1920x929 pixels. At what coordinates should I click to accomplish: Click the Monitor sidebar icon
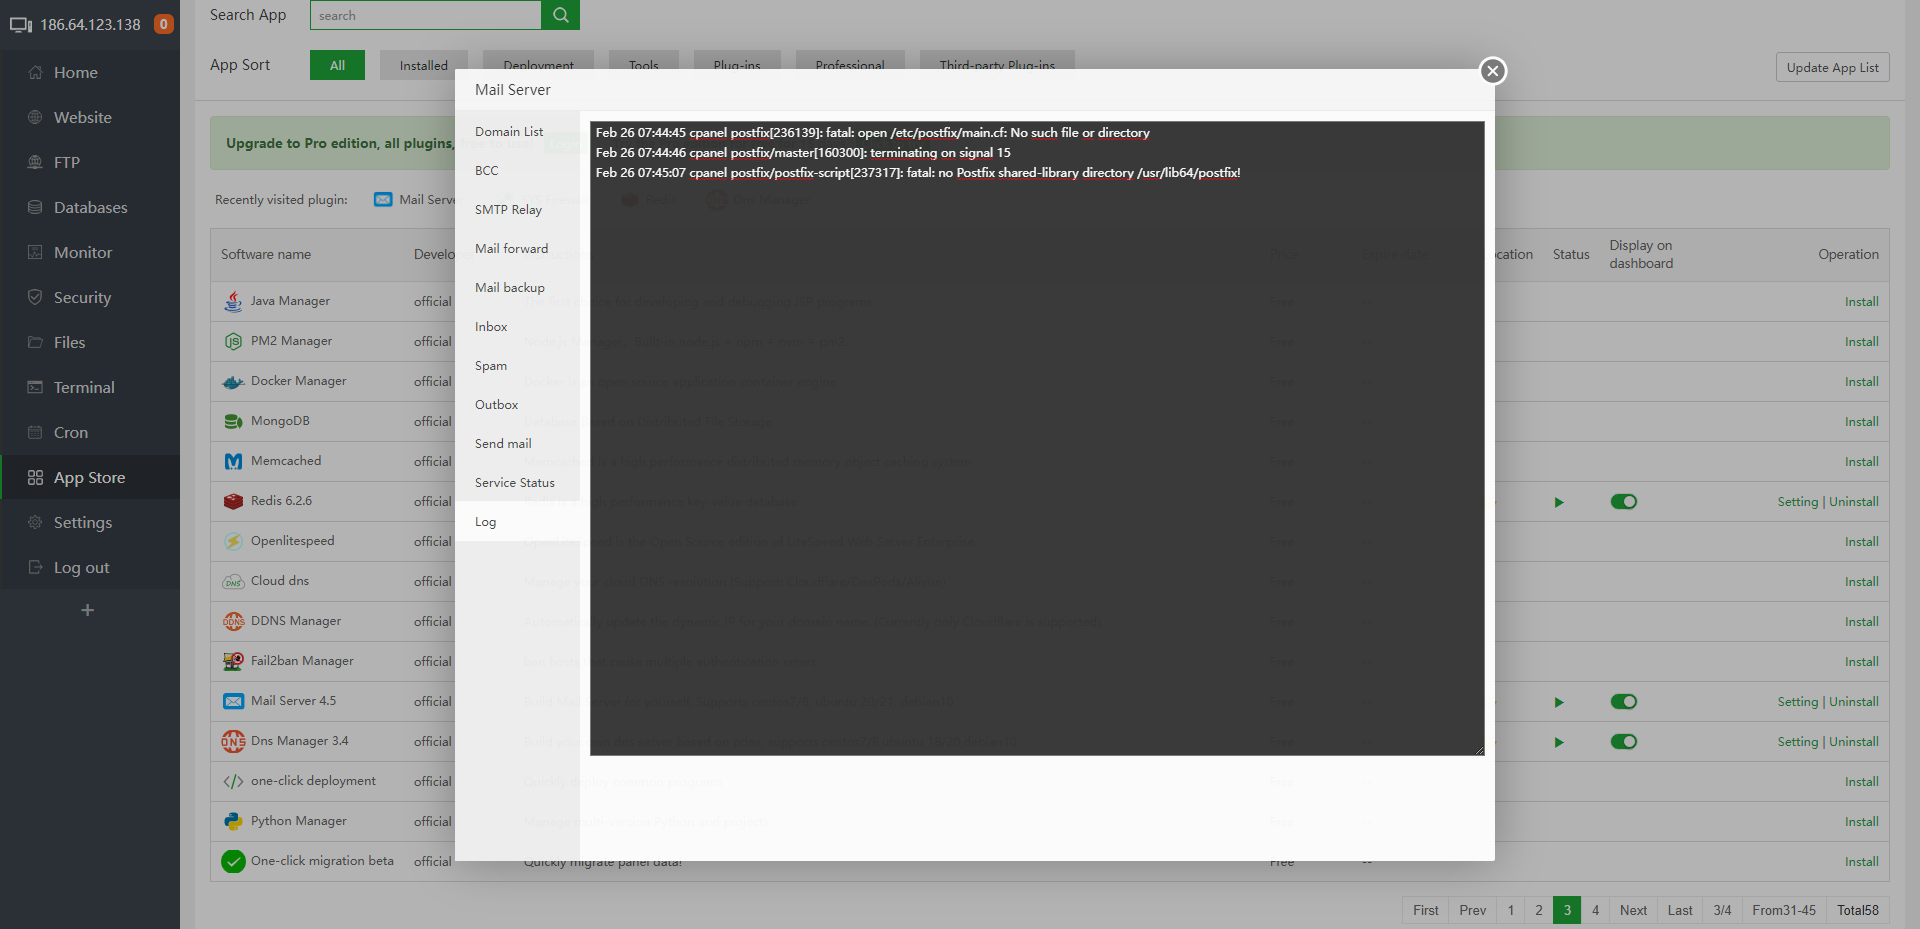point(35,252)
